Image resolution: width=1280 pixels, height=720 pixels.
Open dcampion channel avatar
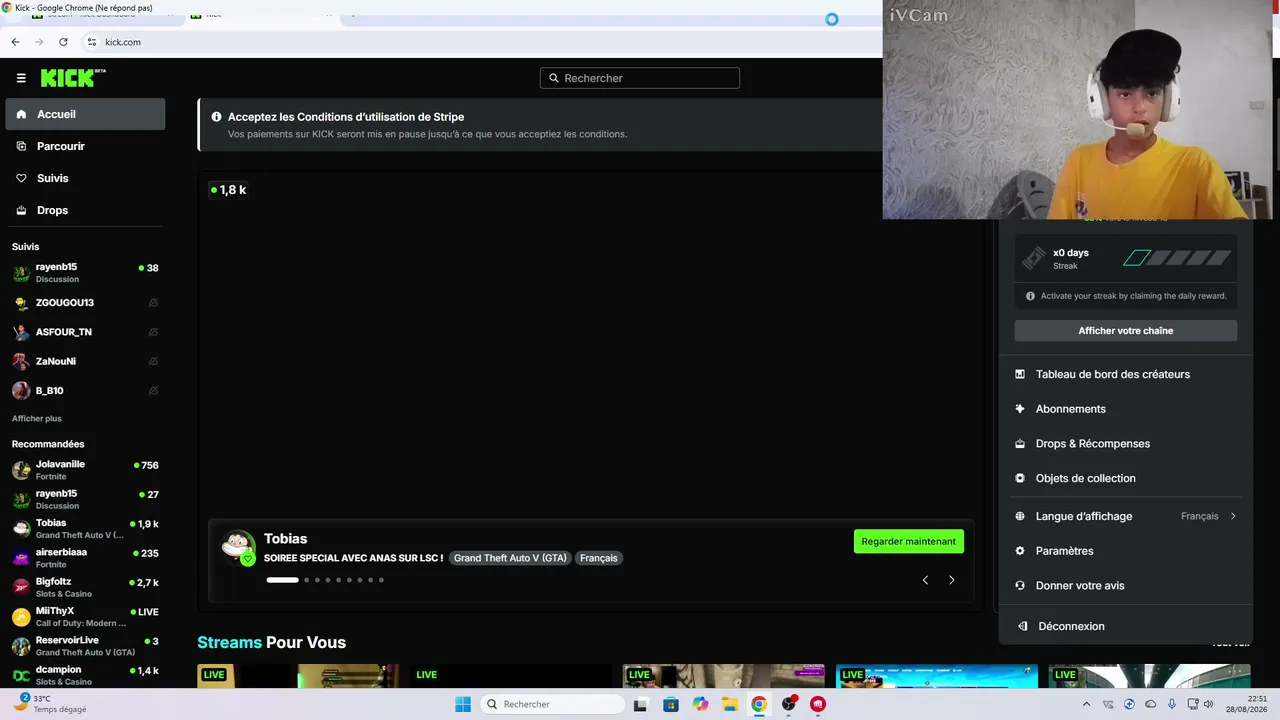point(21,675)
